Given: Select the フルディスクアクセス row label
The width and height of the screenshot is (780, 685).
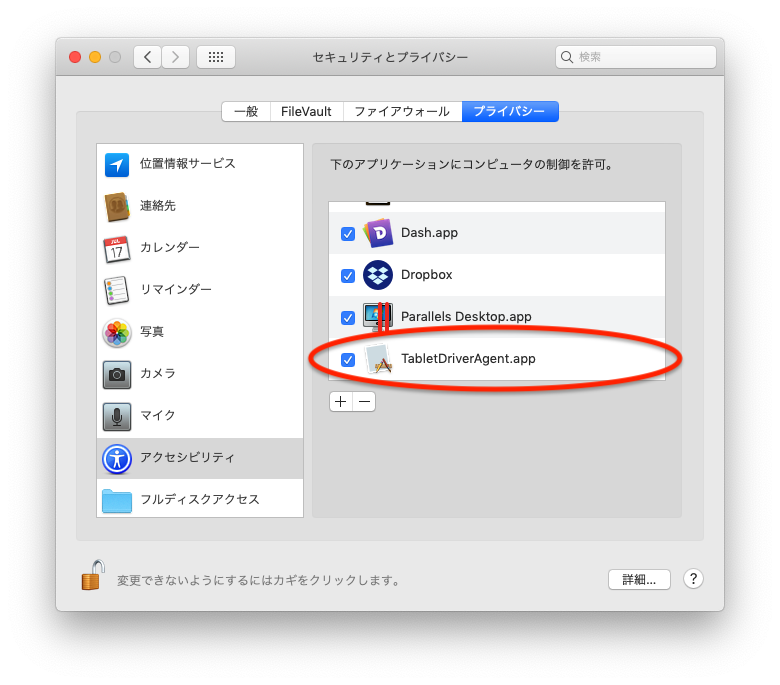Looking at the screenshot, I should pyautogui.click(x=200, y=499).
